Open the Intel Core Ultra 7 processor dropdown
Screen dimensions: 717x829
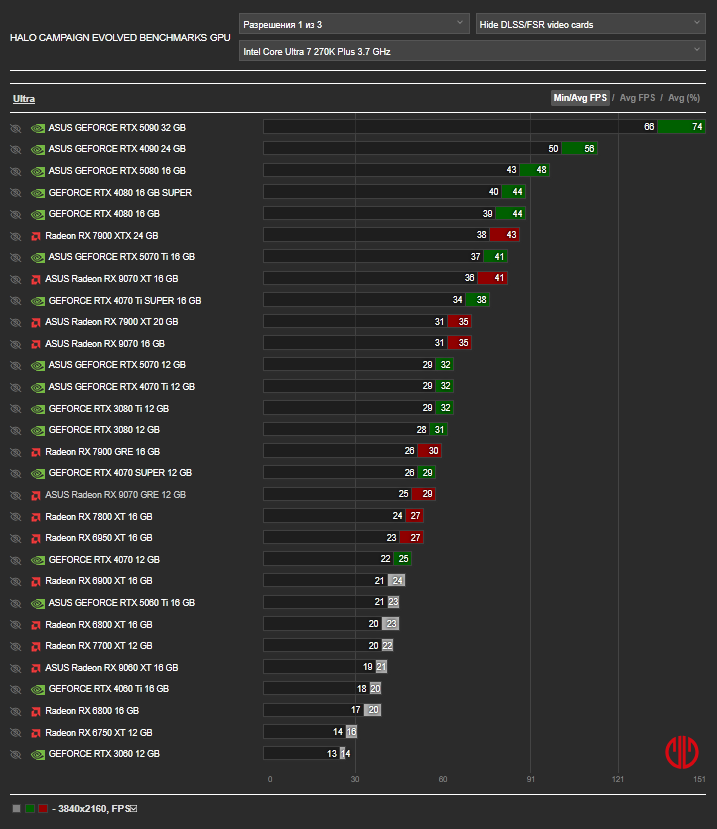tap(472, 51)
